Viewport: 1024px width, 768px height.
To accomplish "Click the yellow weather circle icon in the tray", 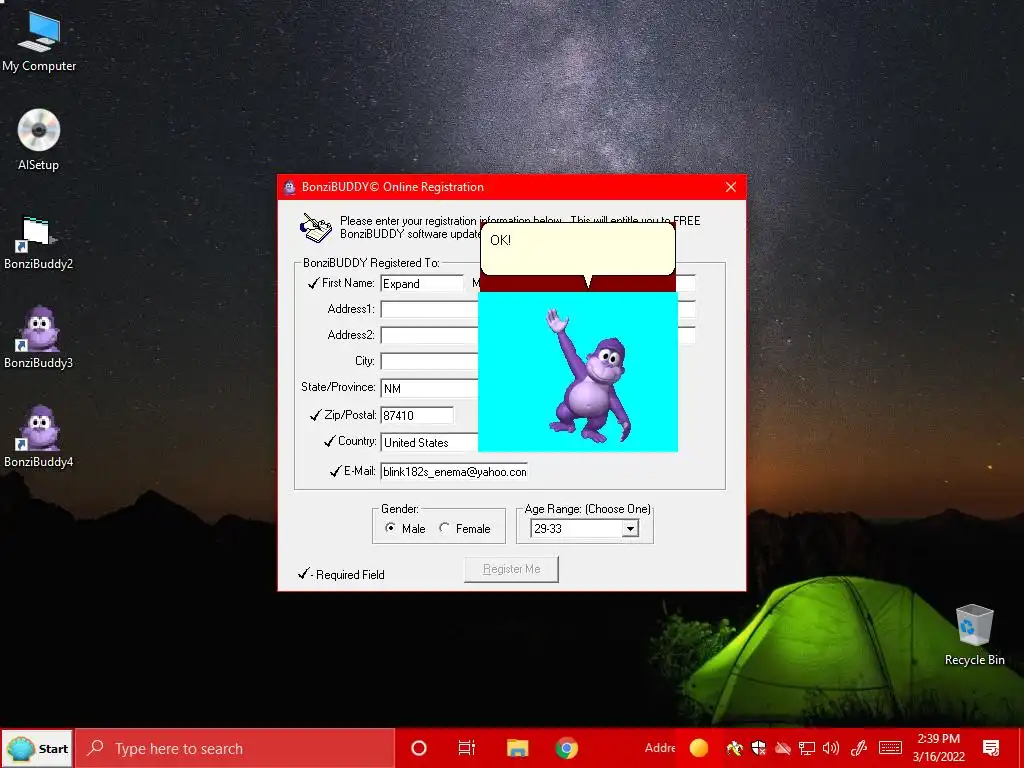I will pos(698,748).
